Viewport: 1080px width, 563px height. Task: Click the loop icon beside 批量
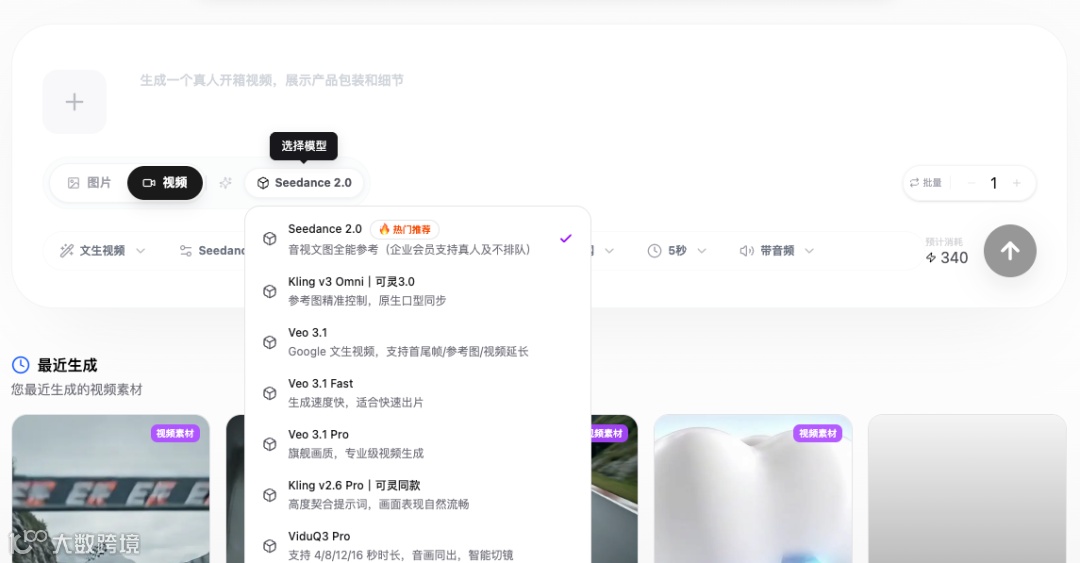pos(915,183)
